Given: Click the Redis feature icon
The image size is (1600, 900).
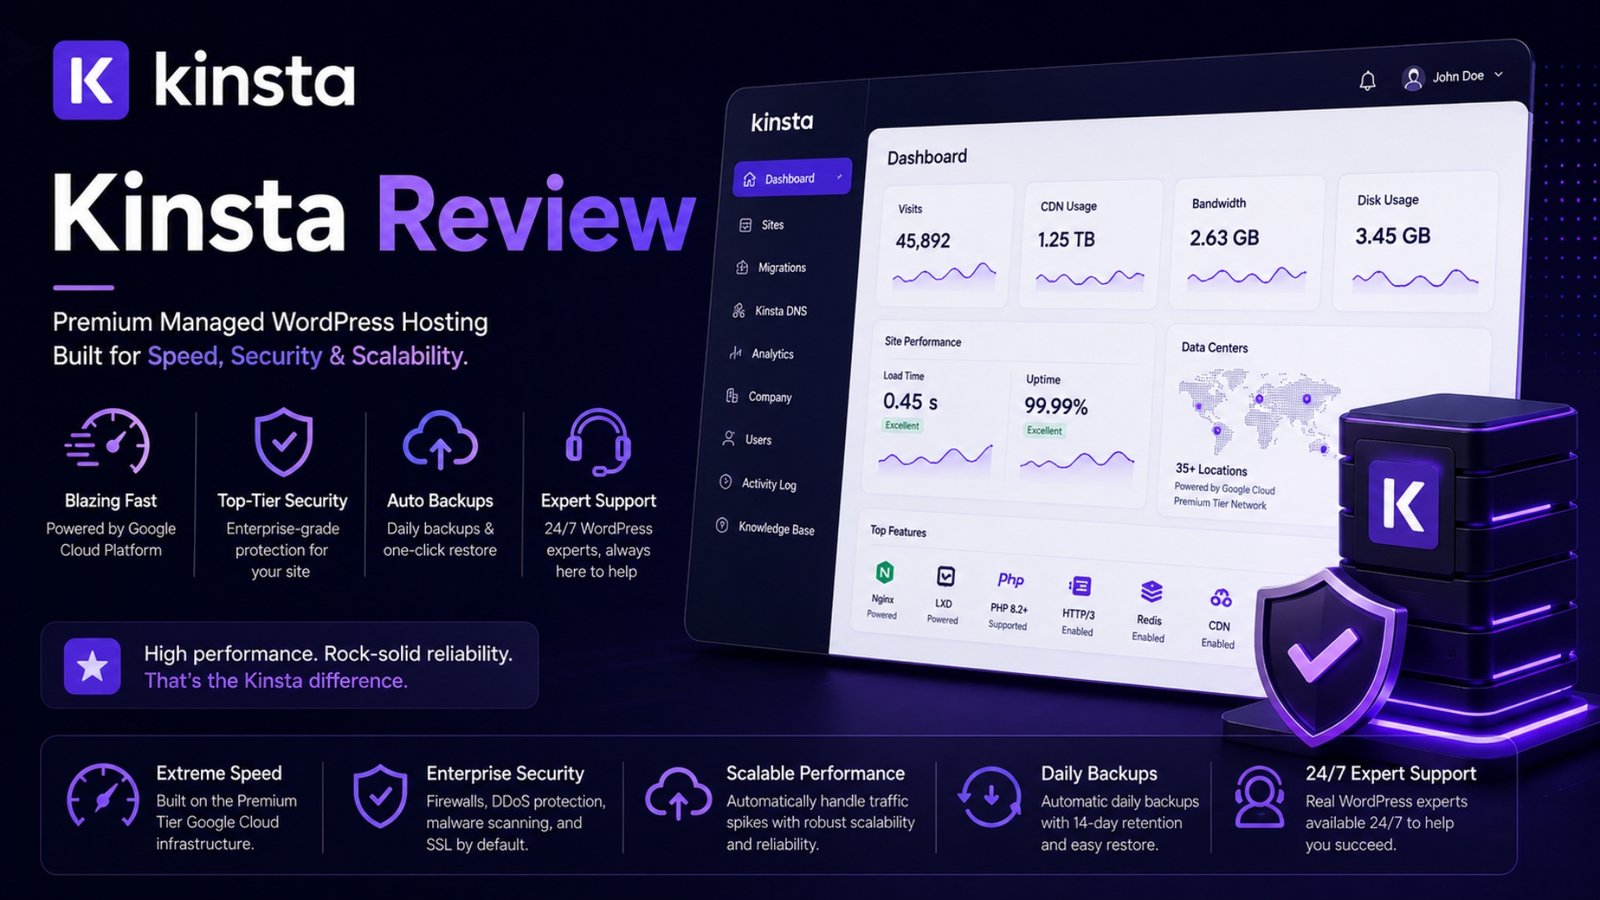Looking at the screenshot, I should (1151, 591).
